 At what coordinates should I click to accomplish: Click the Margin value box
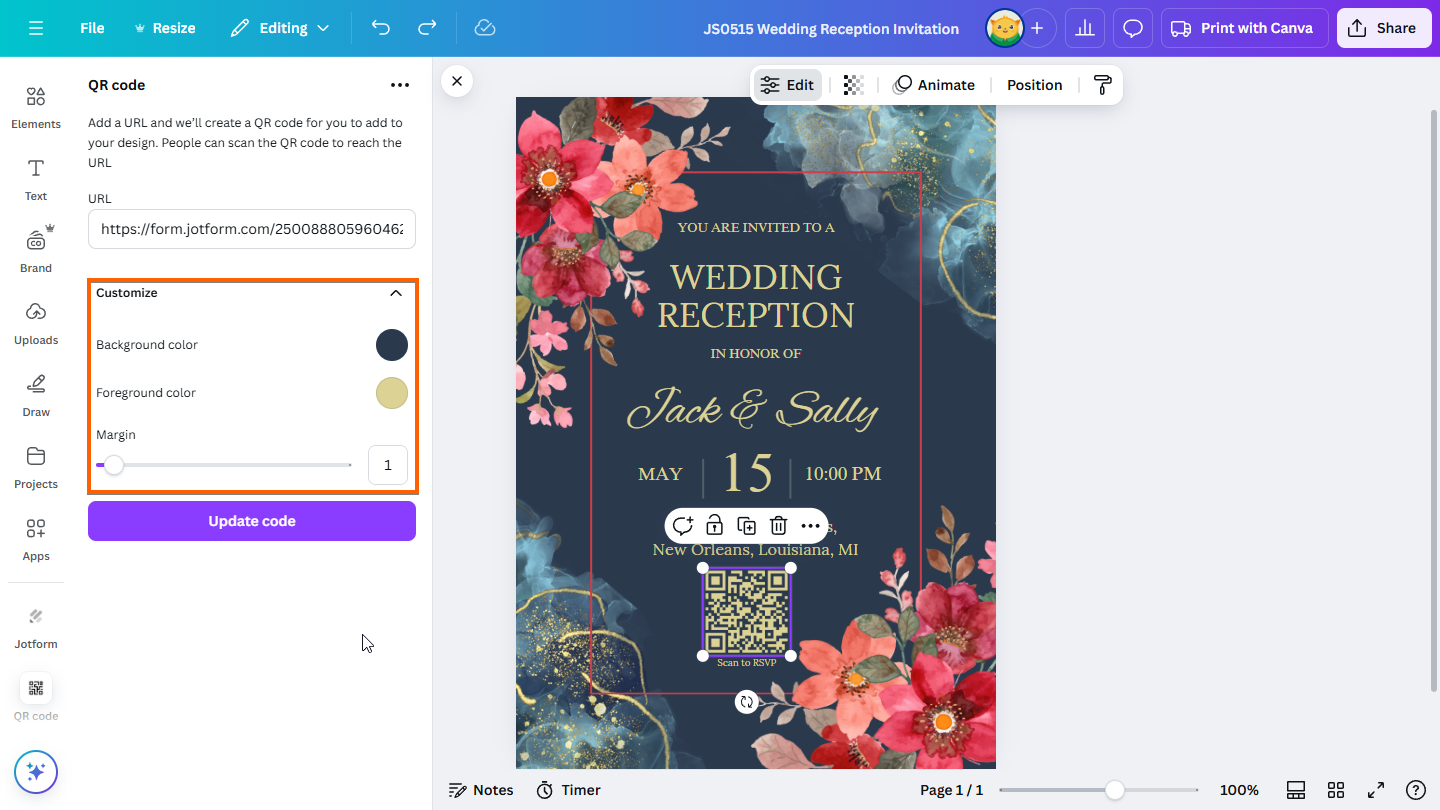tap(388, 465)
